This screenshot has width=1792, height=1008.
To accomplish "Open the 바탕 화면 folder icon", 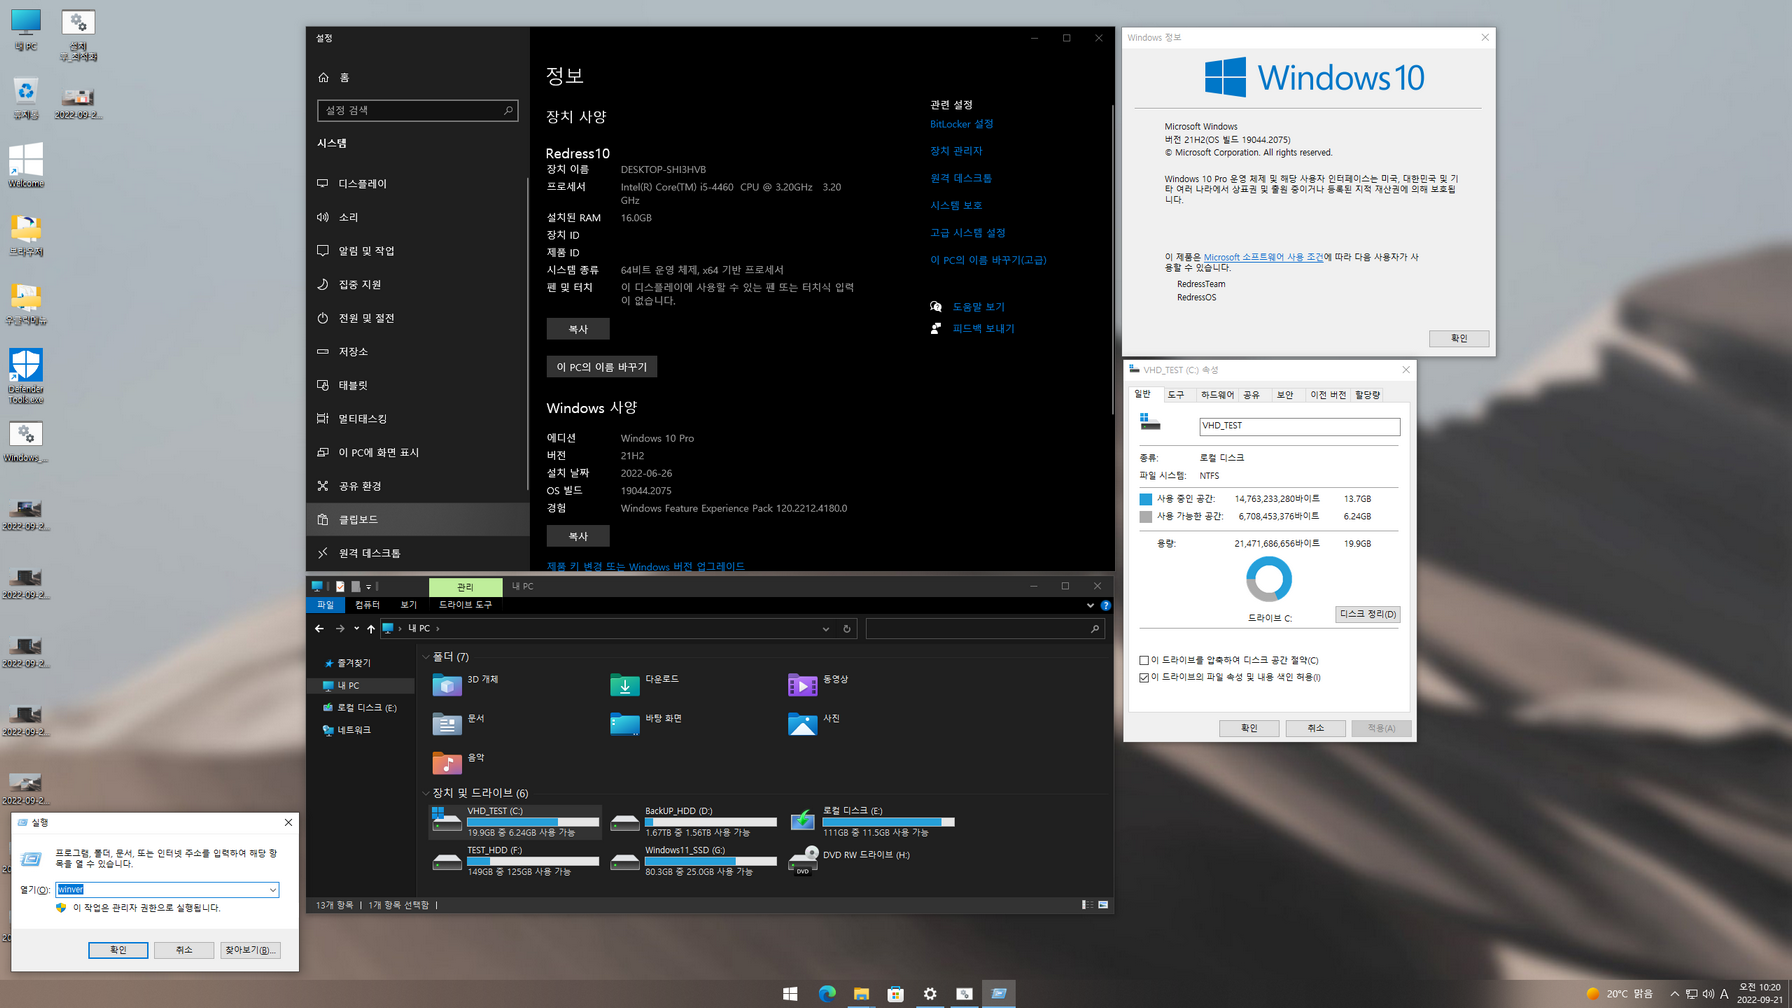I will tap(625, 724).
